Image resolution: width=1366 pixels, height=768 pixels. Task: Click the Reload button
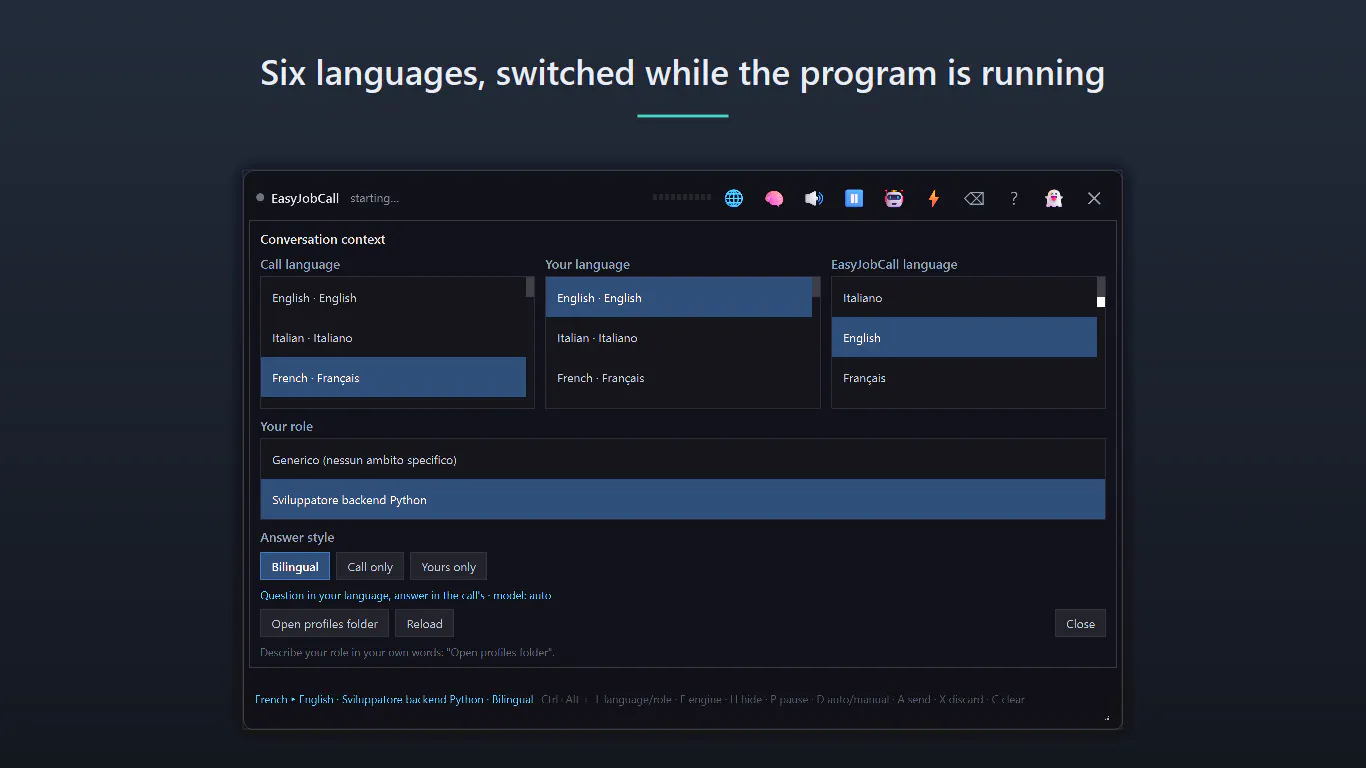point(425,624)
